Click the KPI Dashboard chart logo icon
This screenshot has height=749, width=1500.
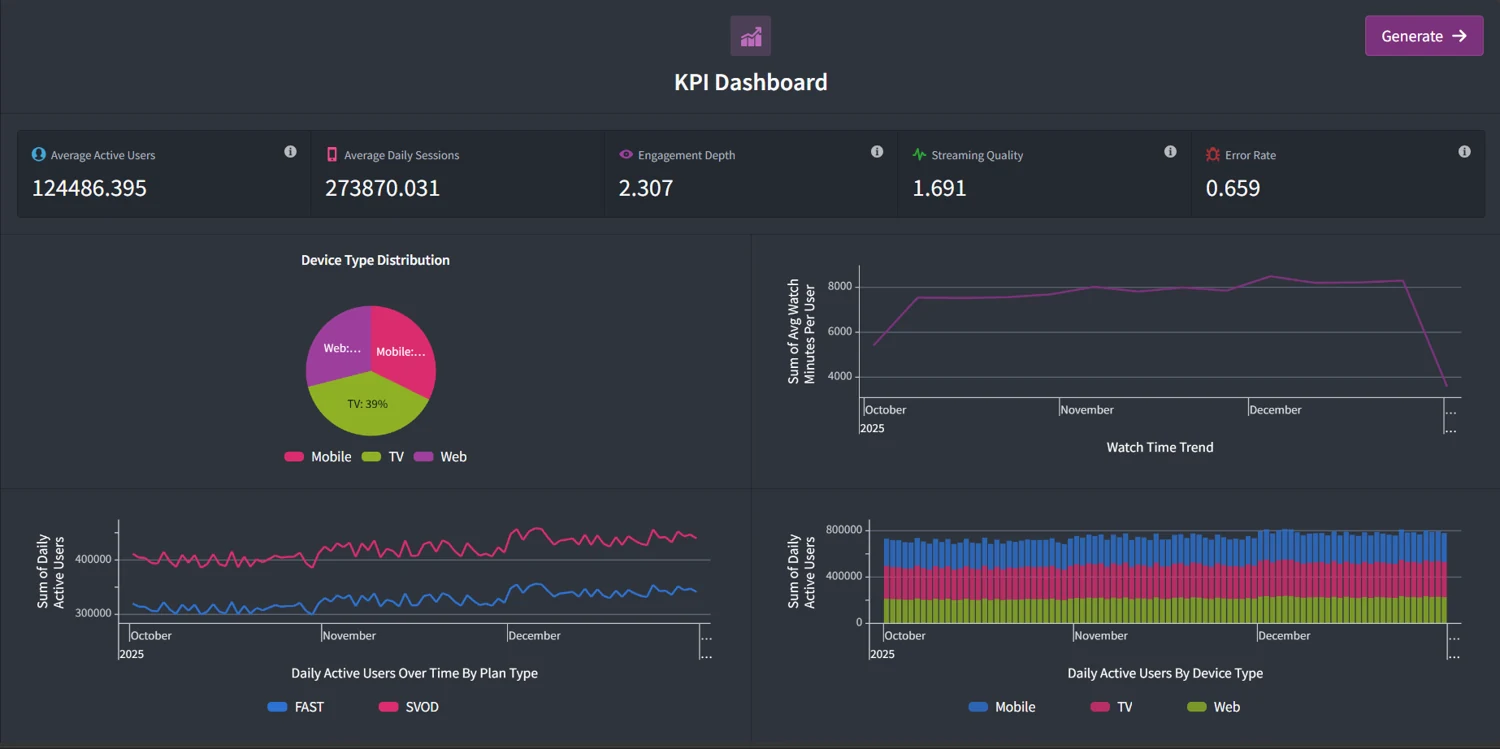point(751,36)
